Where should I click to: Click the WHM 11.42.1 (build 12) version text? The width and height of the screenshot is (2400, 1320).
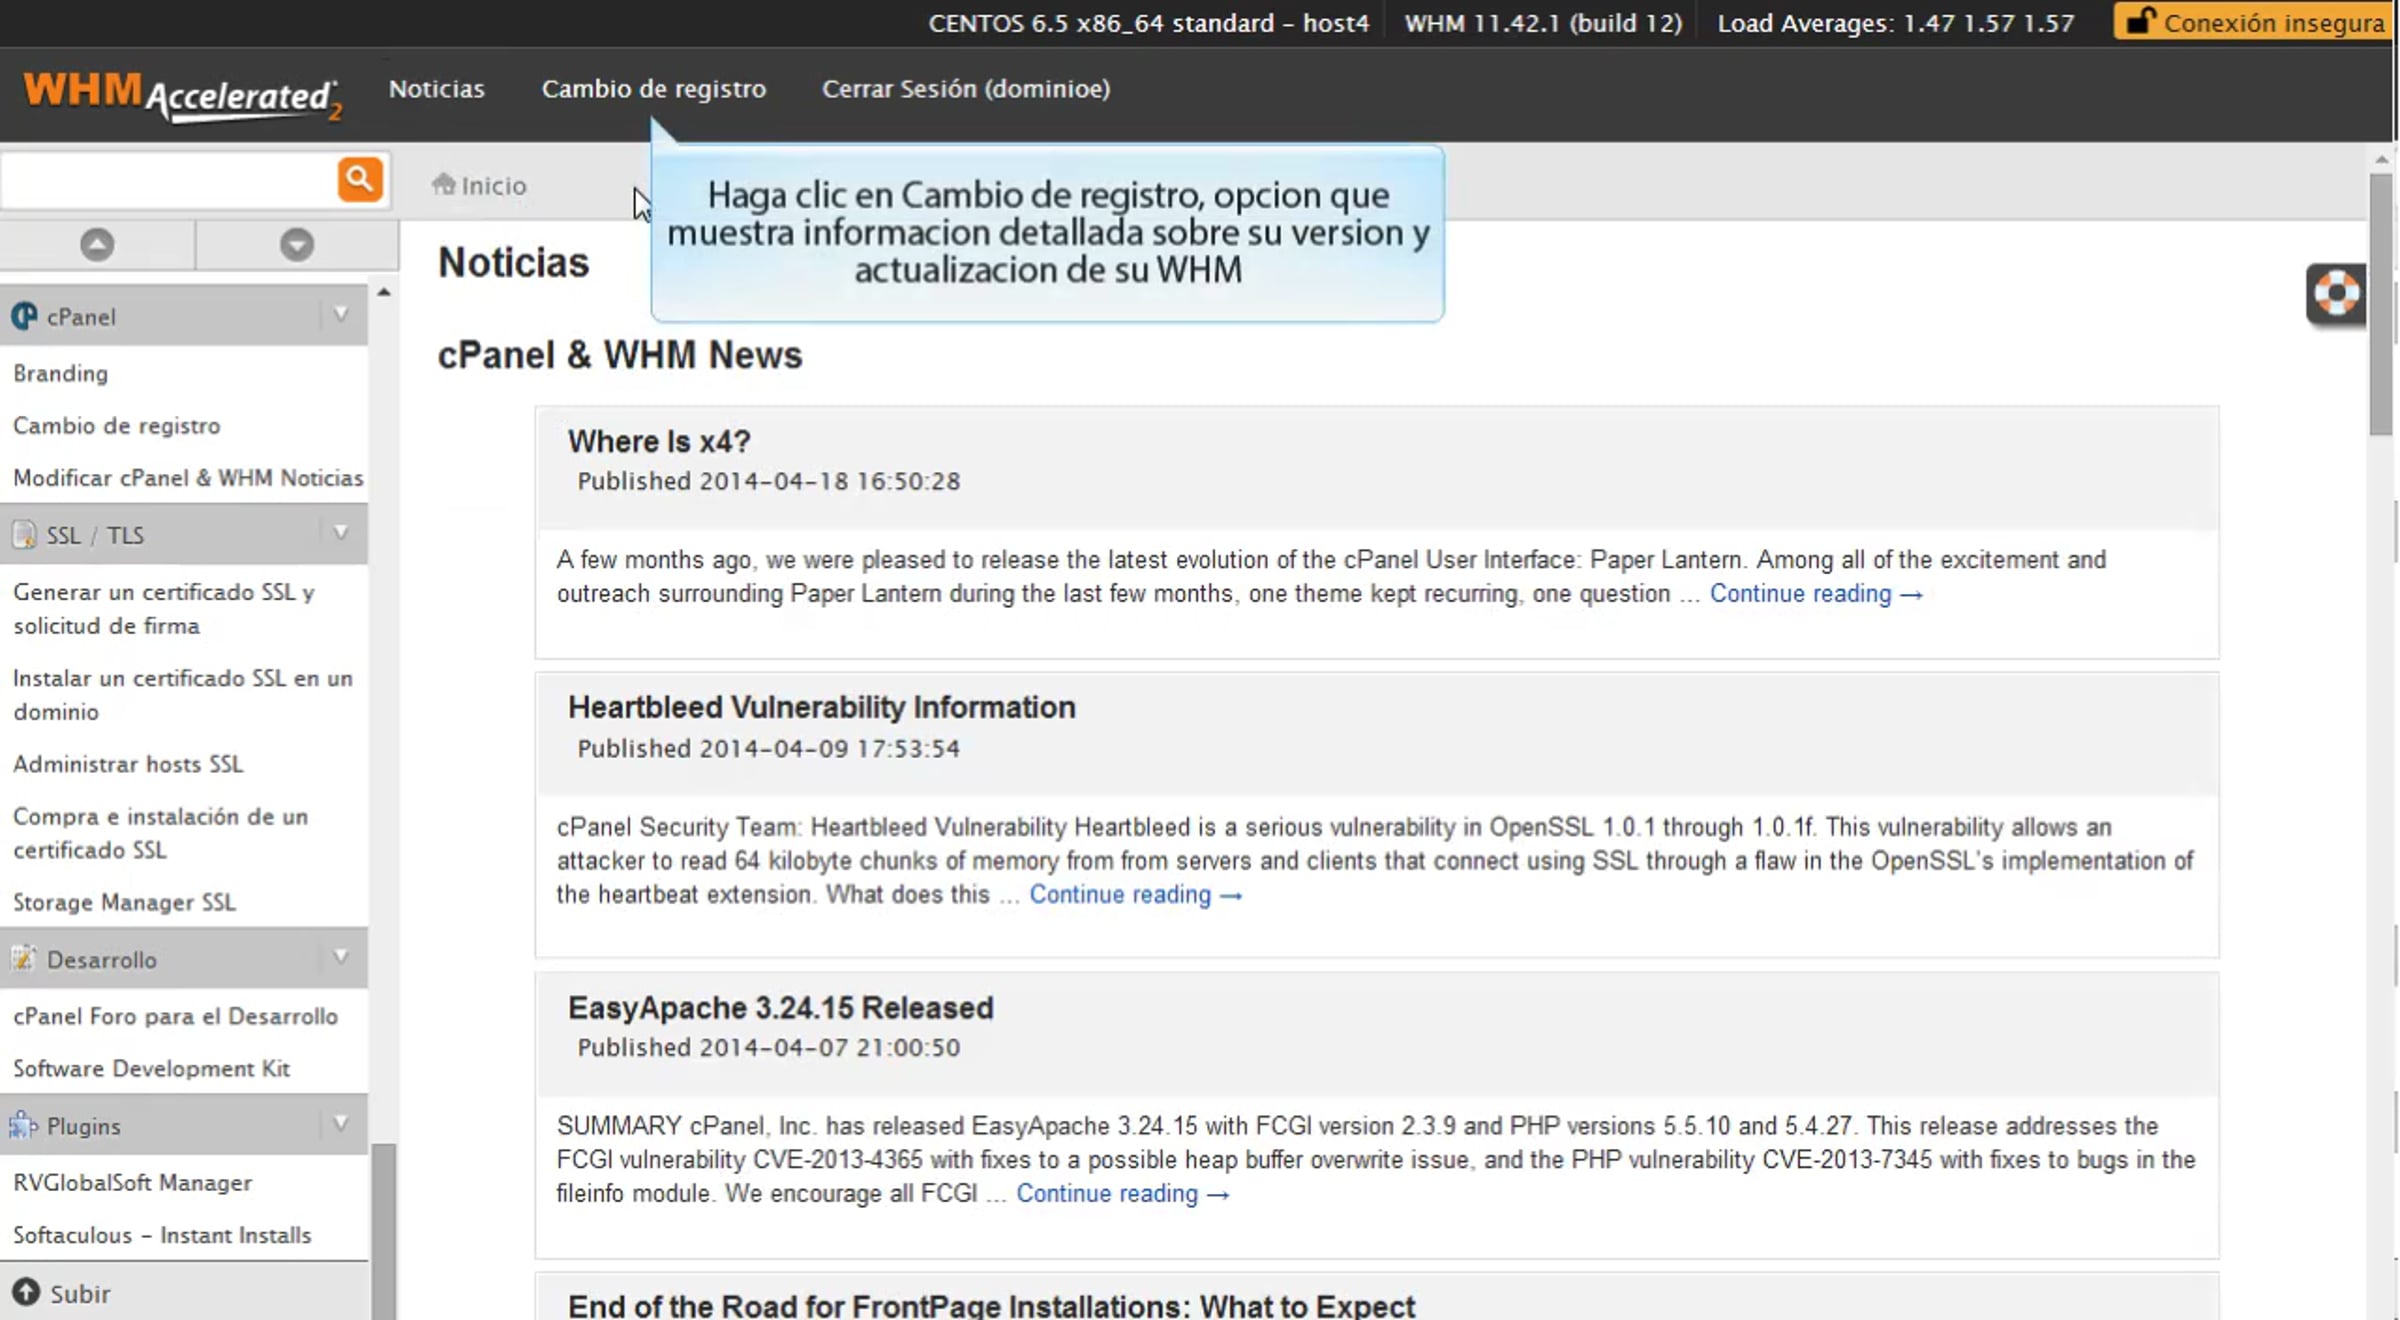[x=1543, y=23]
